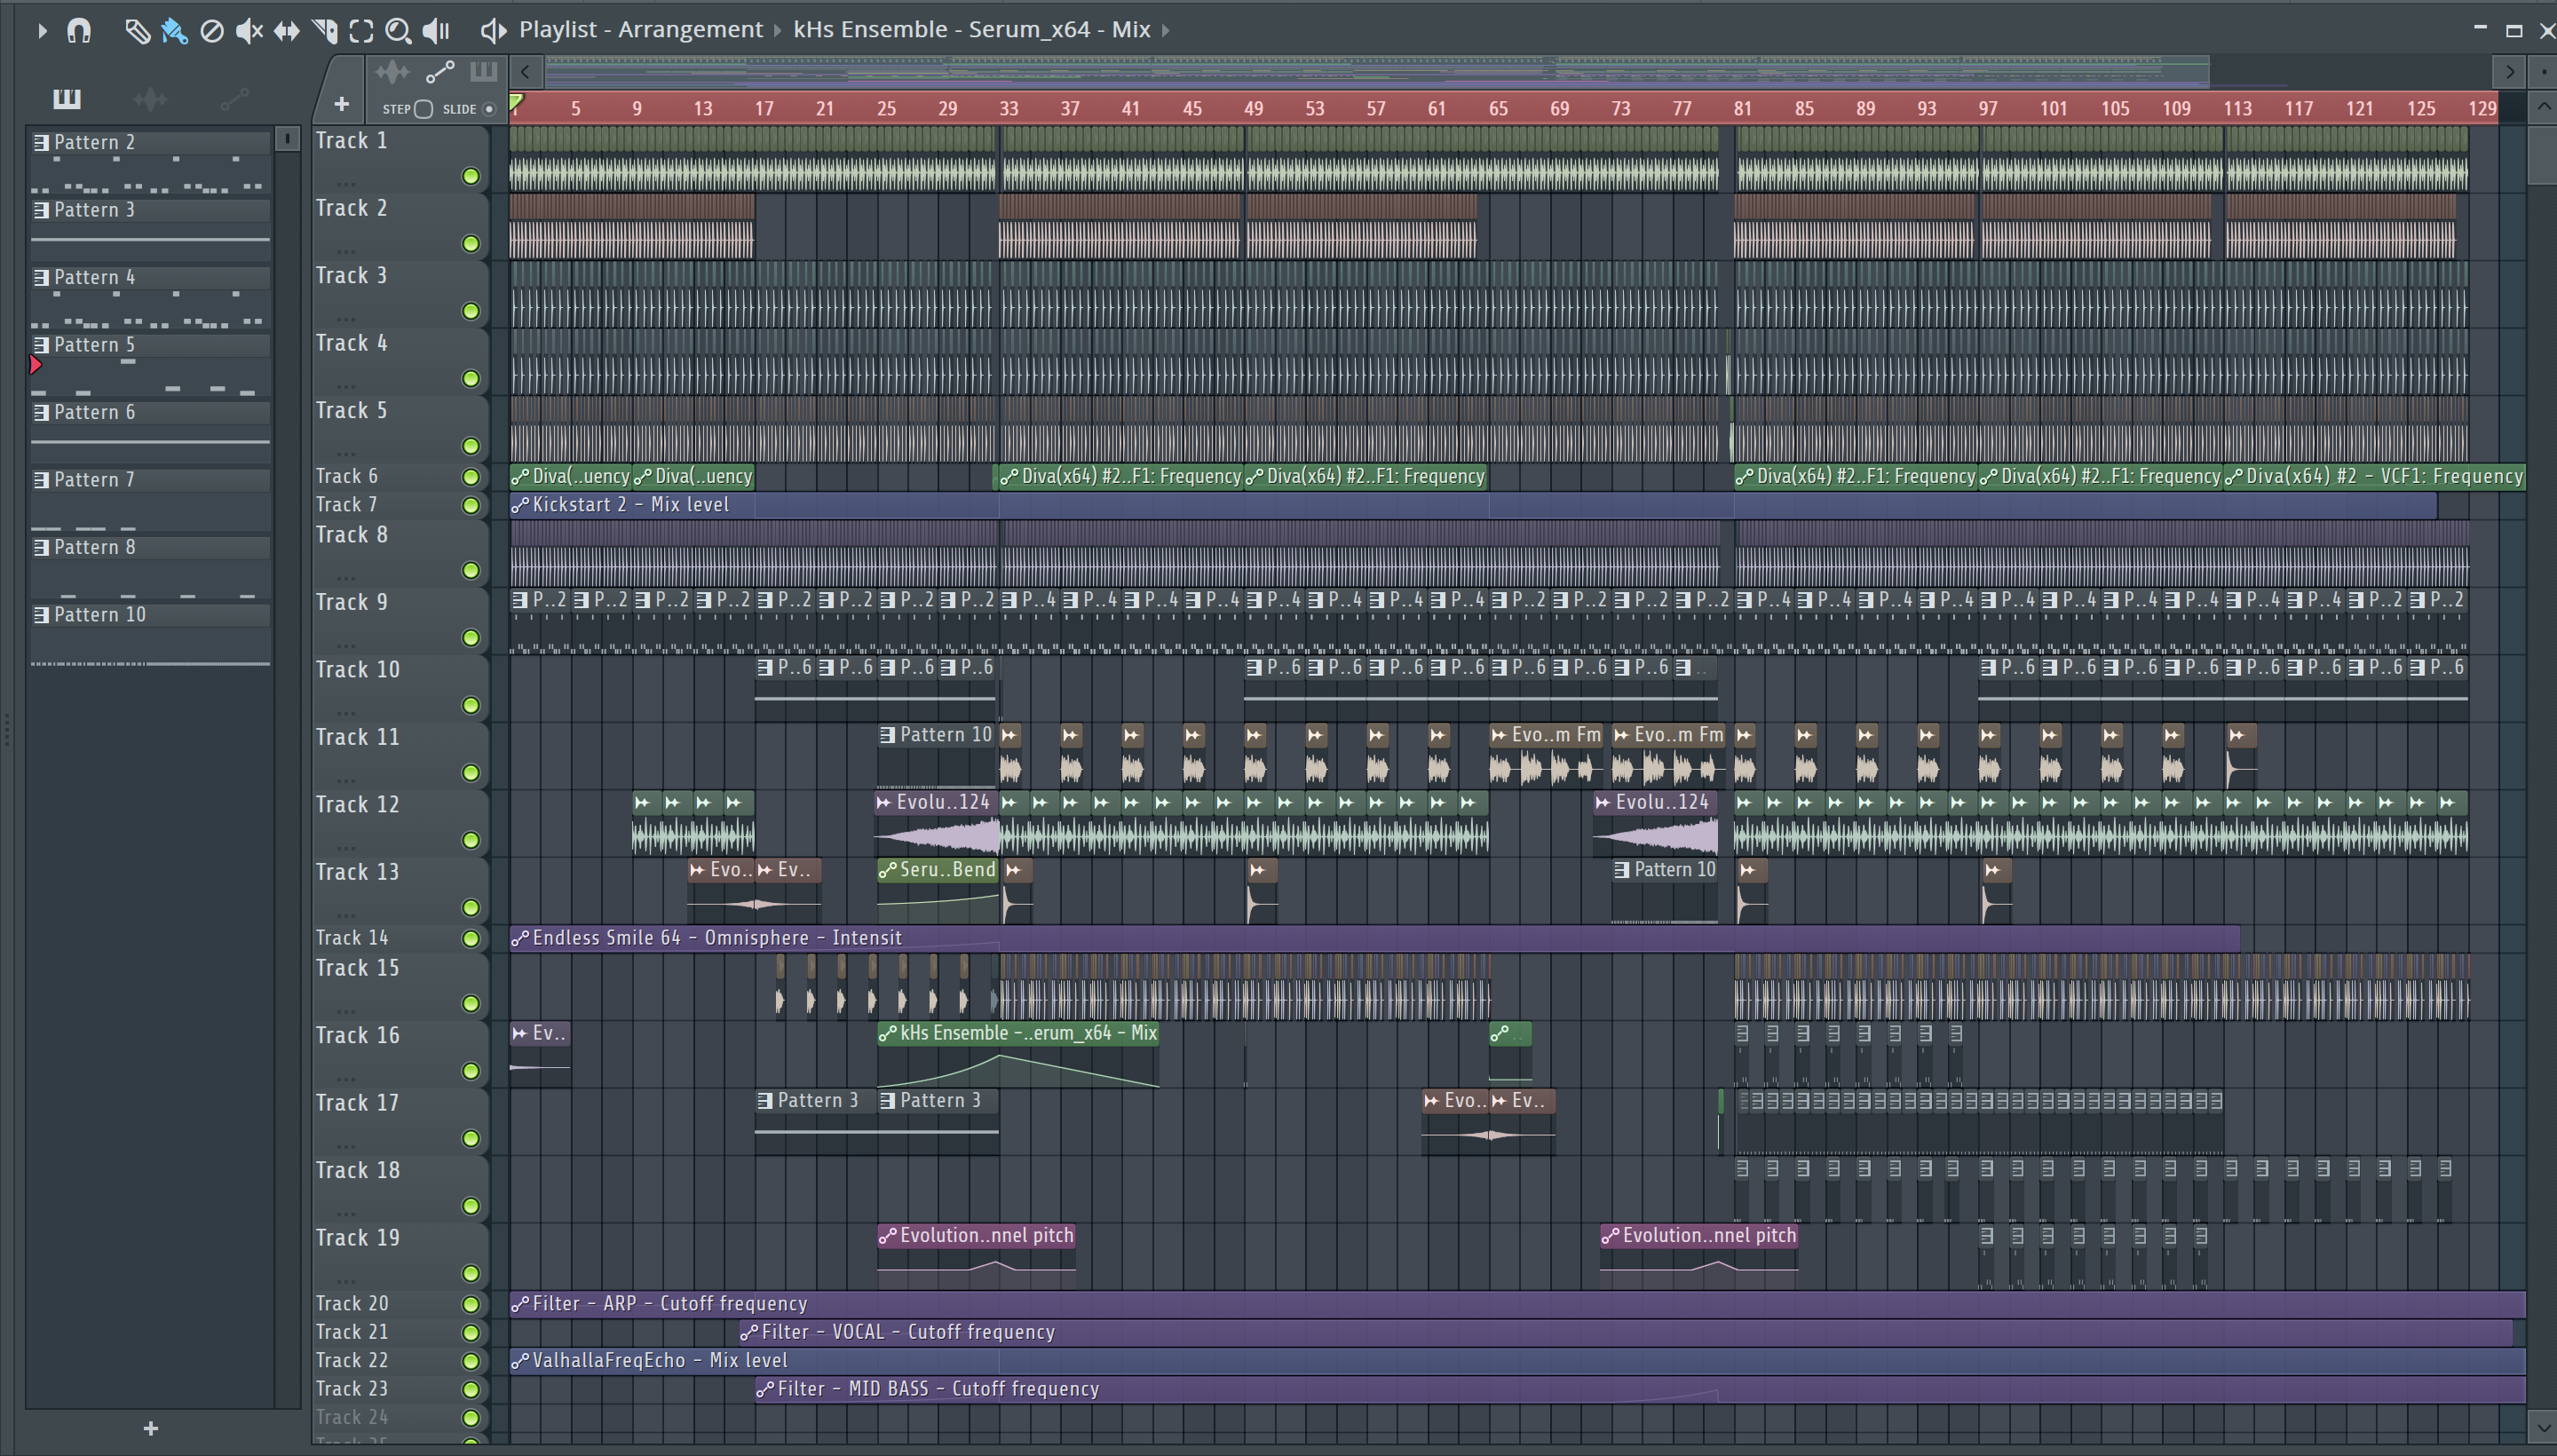Screen dimensions: 2557x1456
Task: Select ValhallaFreqEcho - Mix level clip
Action: [x=1517, y=1361]
